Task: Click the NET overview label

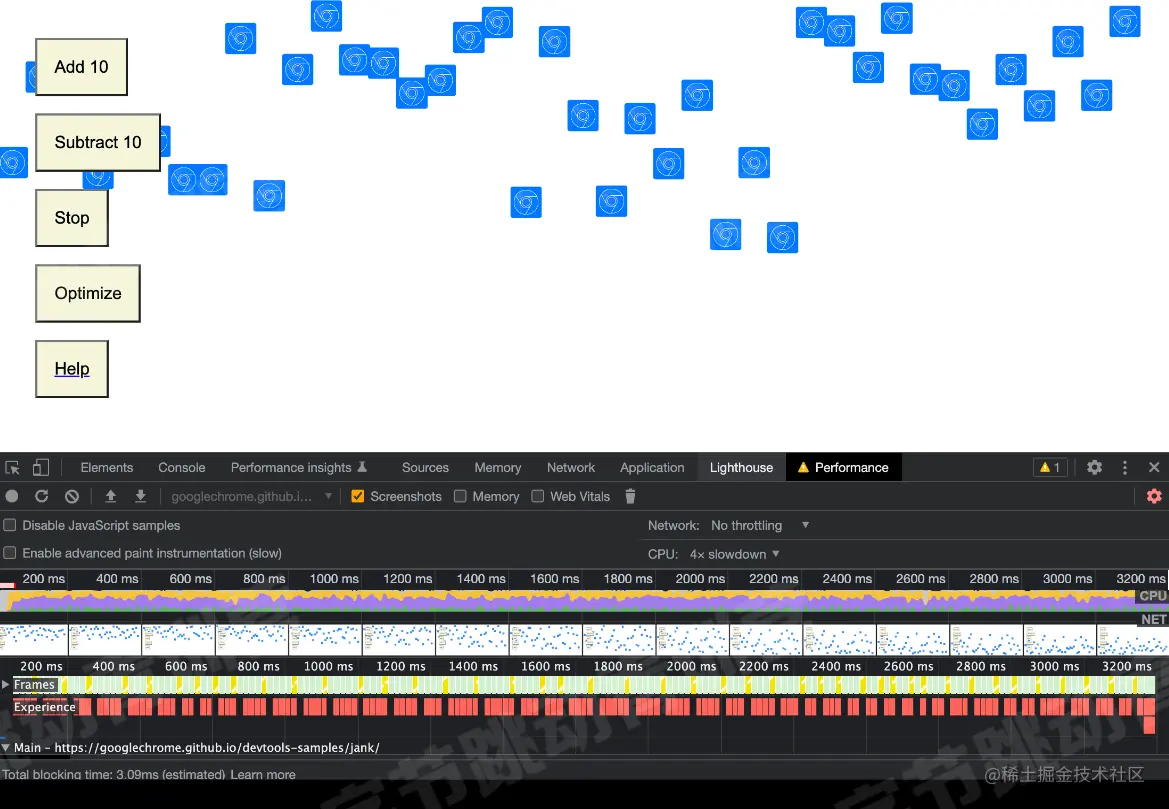Action: [1153, 620]
